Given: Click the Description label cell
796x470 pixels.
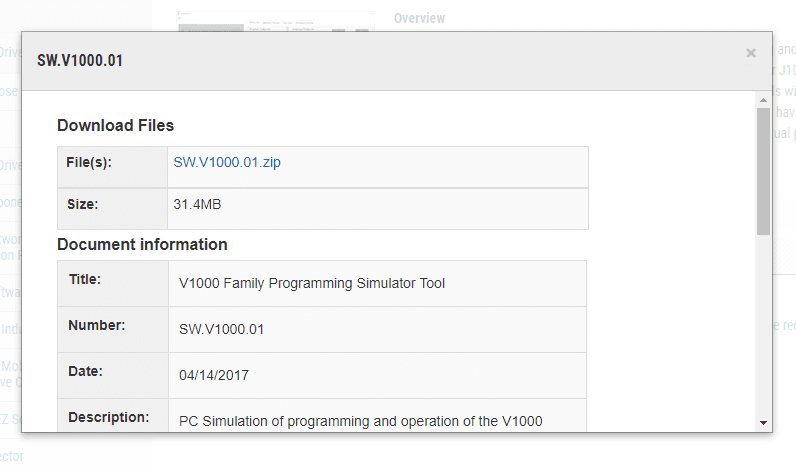Looking at the screenshot, I should [x=113, y=416].
